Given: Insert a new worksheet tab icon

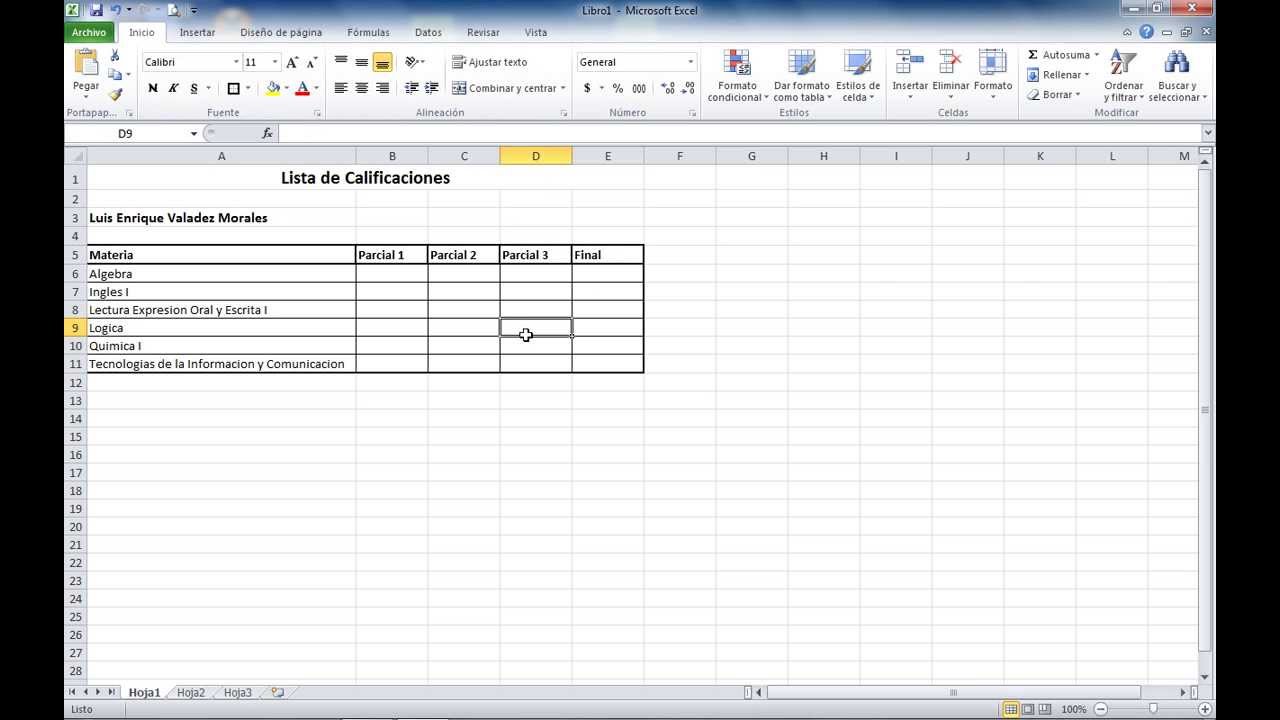Looking at the screenshot, I should (x=277, y=692).
